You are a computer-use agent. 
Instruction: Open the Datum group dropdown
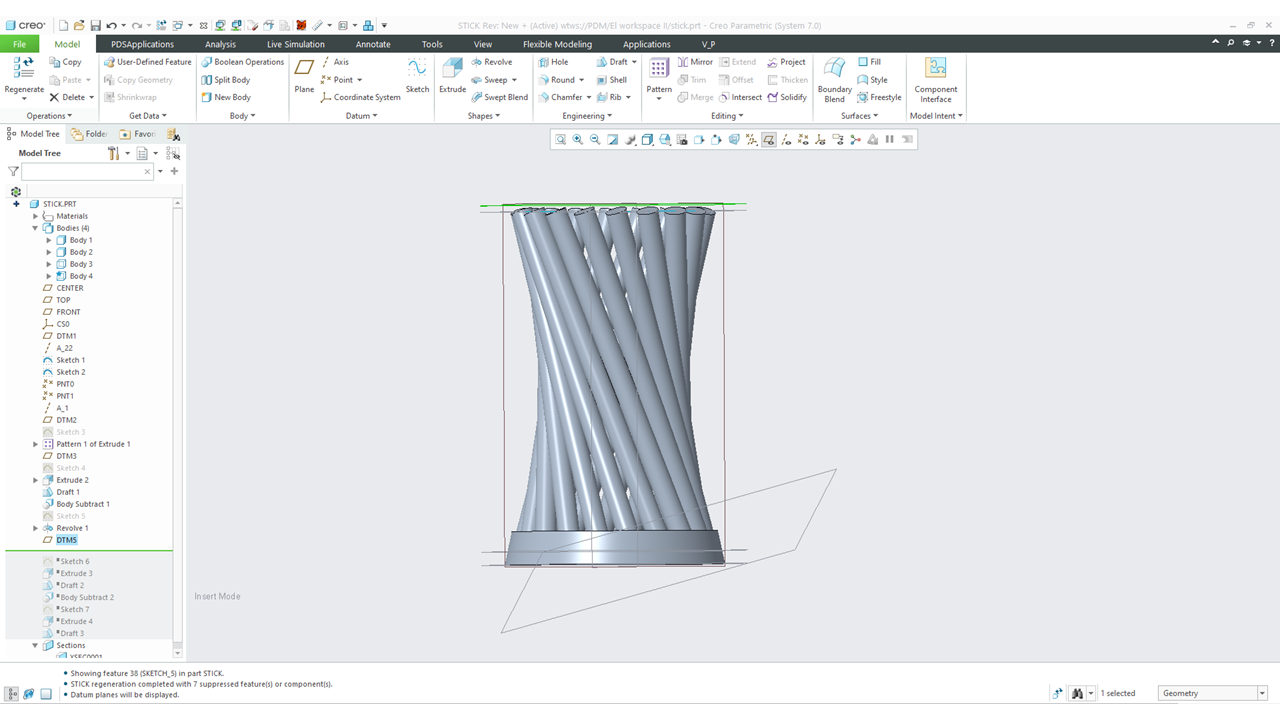(x=361, y=116)
